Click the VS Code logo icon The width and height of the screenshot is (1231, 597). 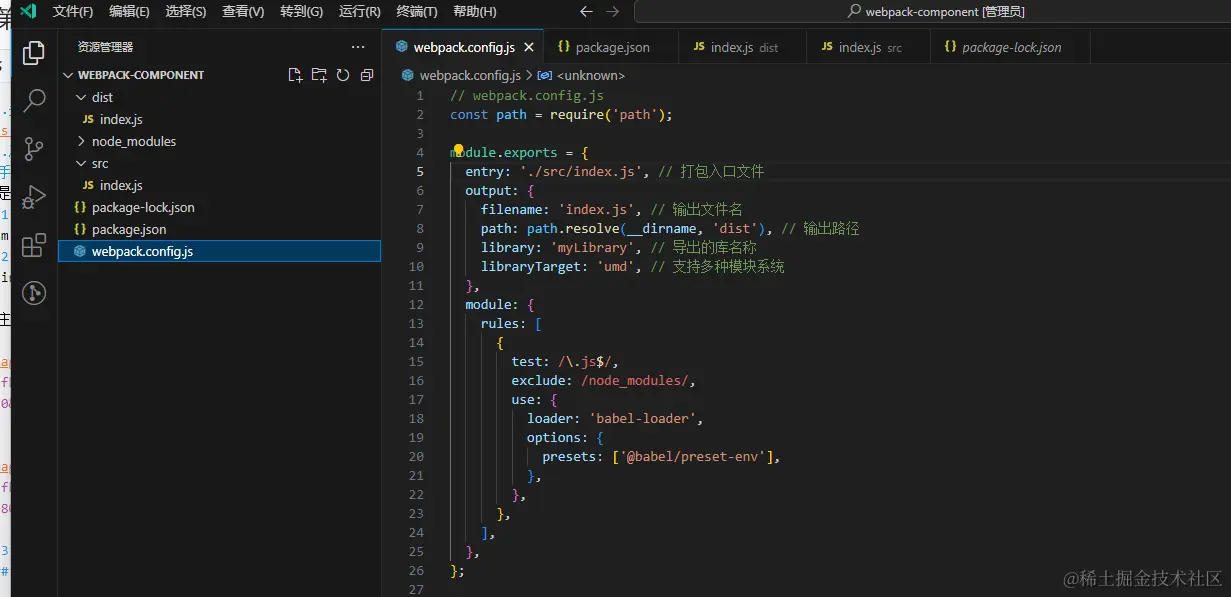tap(28, 11)
